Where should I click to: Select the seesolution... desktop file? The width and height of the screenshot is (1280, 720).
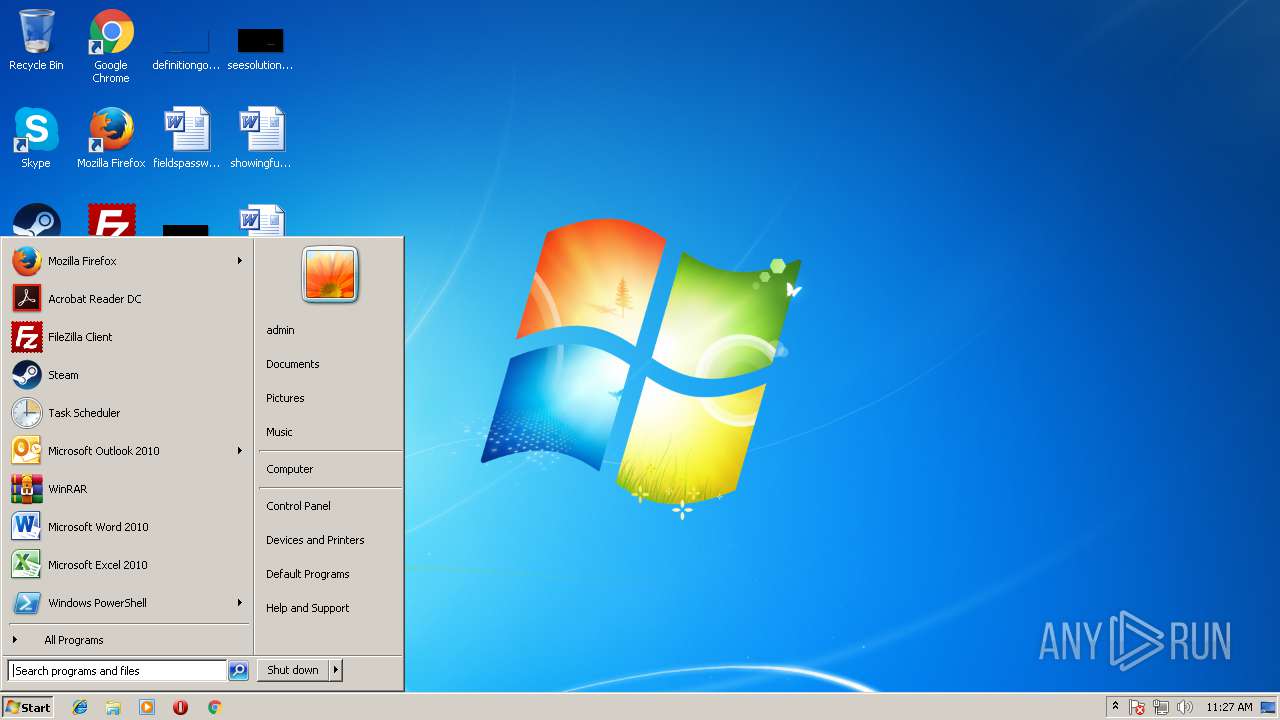tap(260, 48)
